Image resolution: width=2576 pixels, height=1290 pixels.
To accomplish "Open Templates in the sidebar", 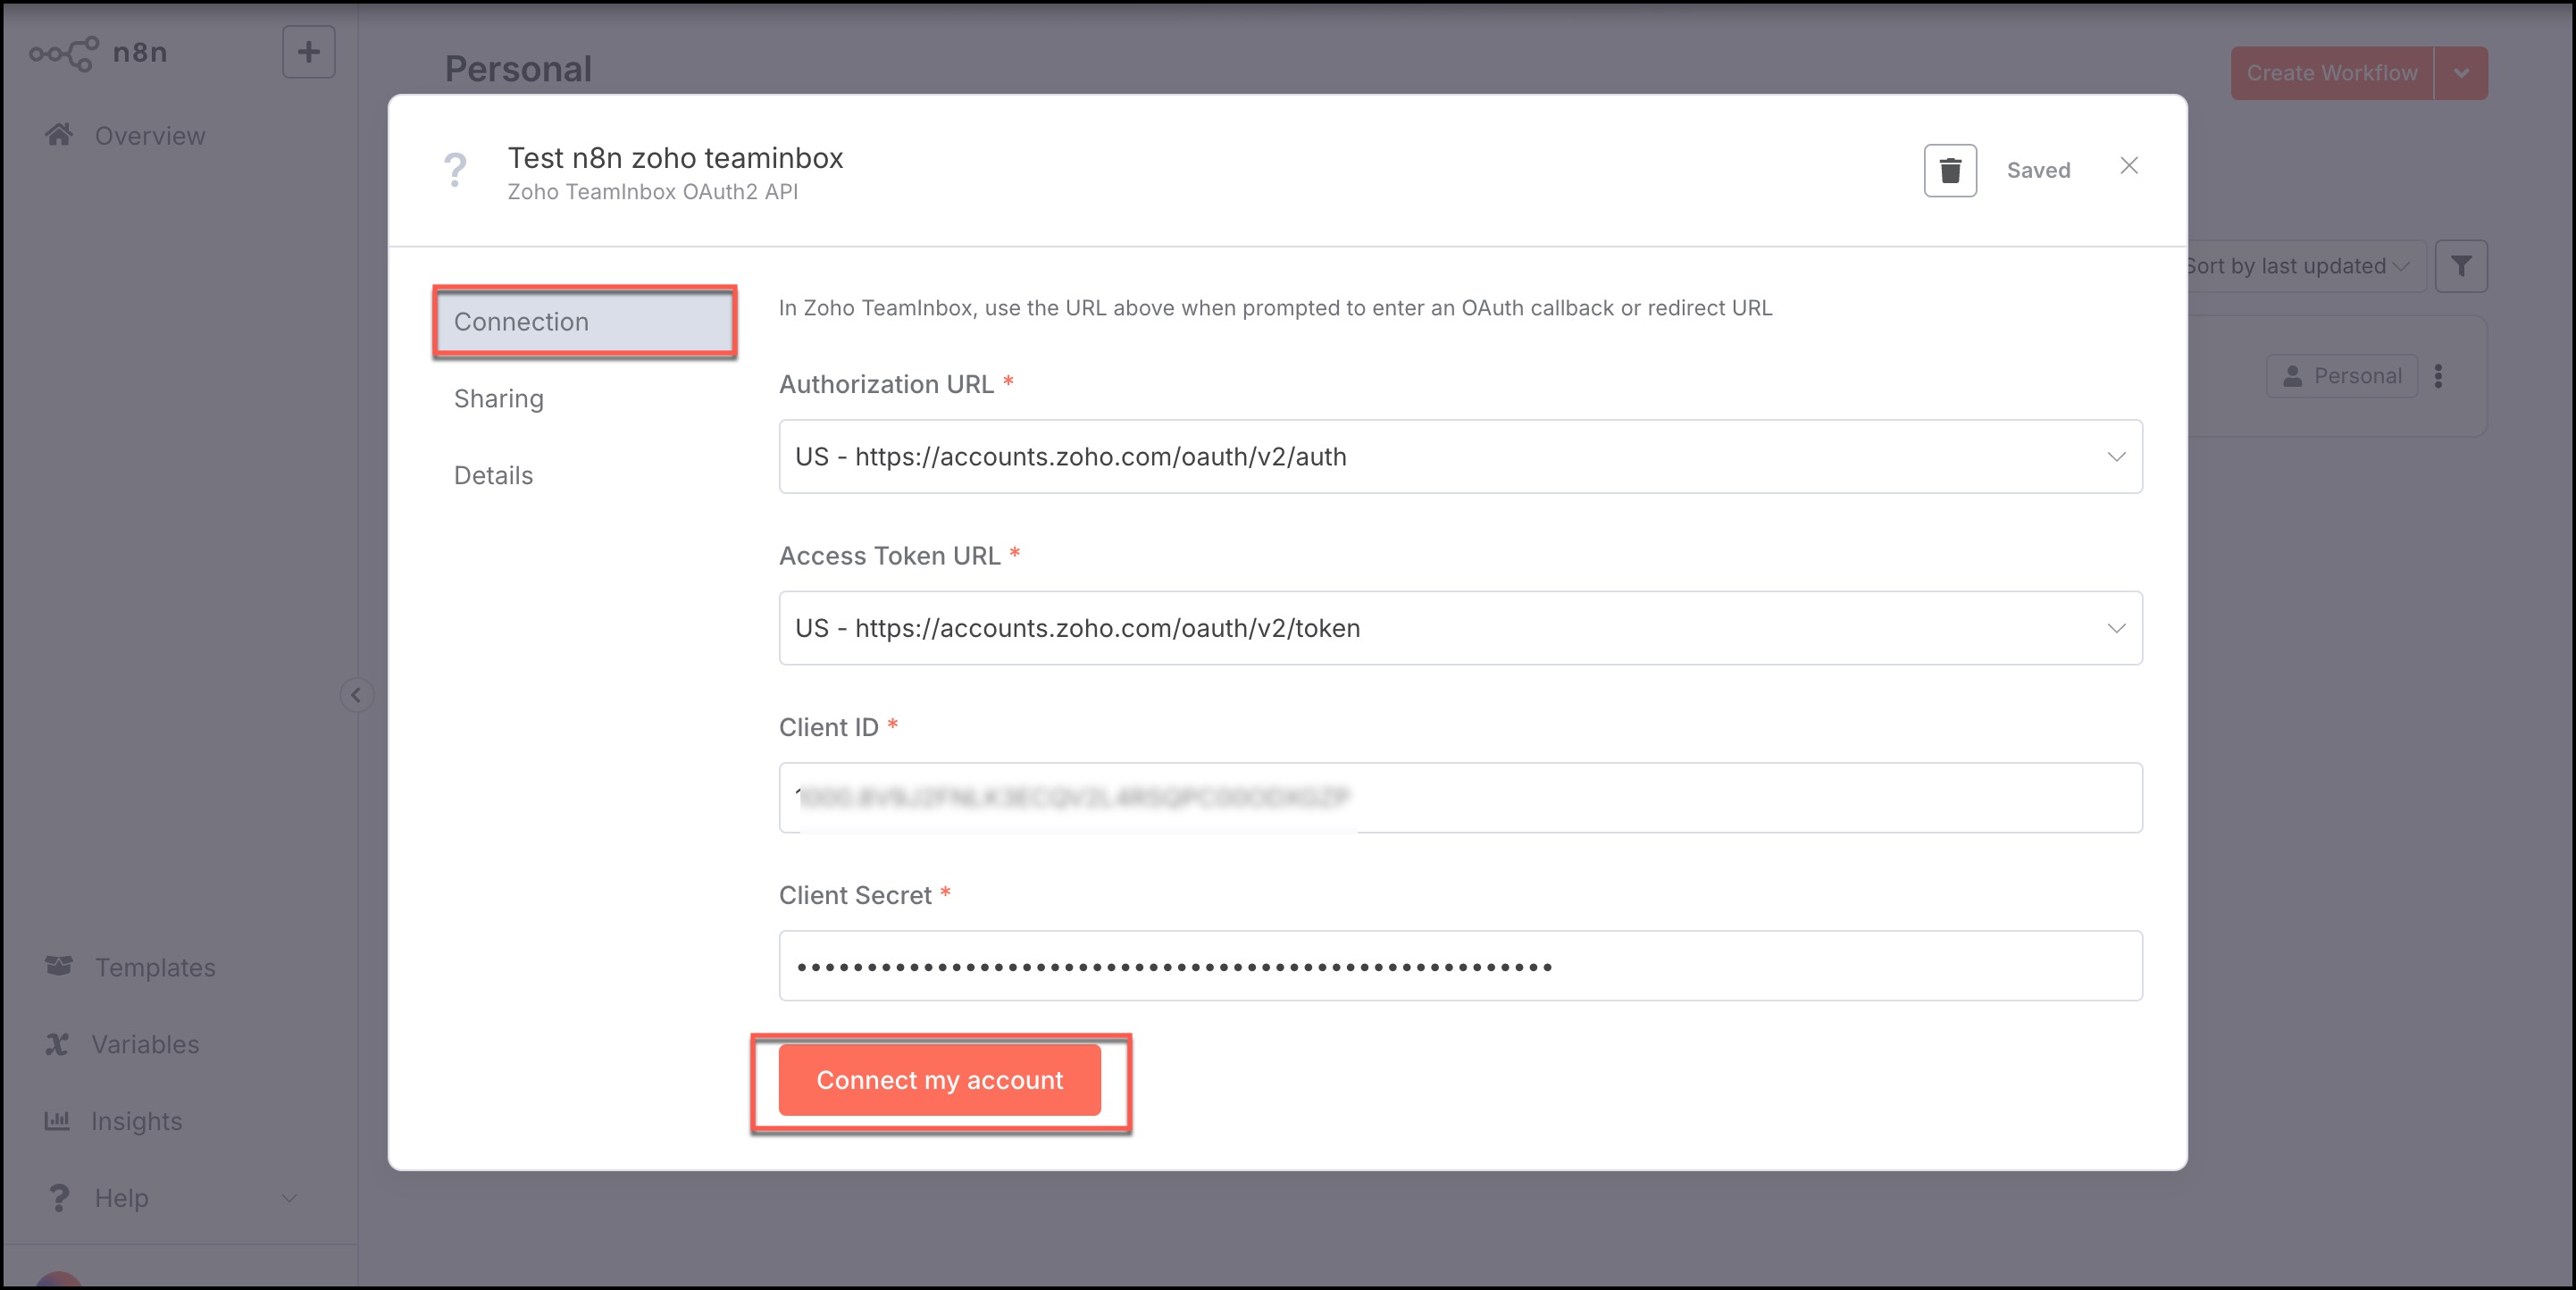I will pyautogui.click(x=154, y=967).
